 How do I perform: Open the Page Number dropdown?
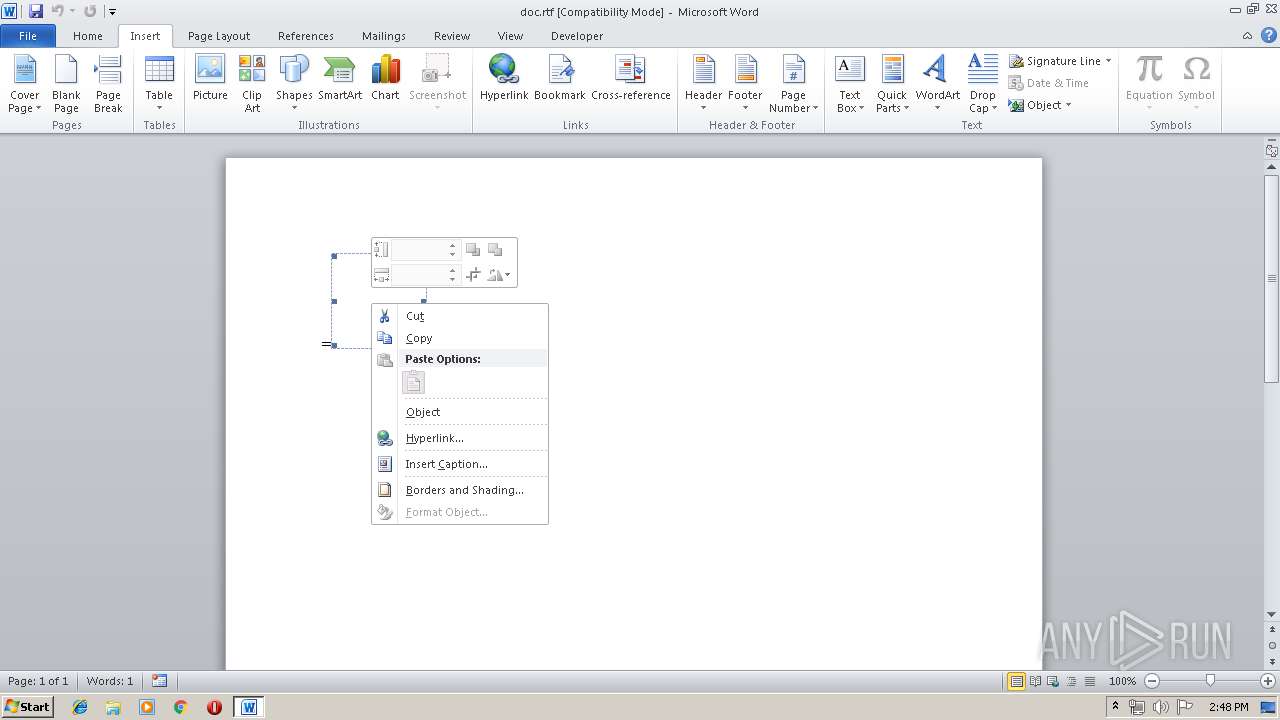coord(793,84)
